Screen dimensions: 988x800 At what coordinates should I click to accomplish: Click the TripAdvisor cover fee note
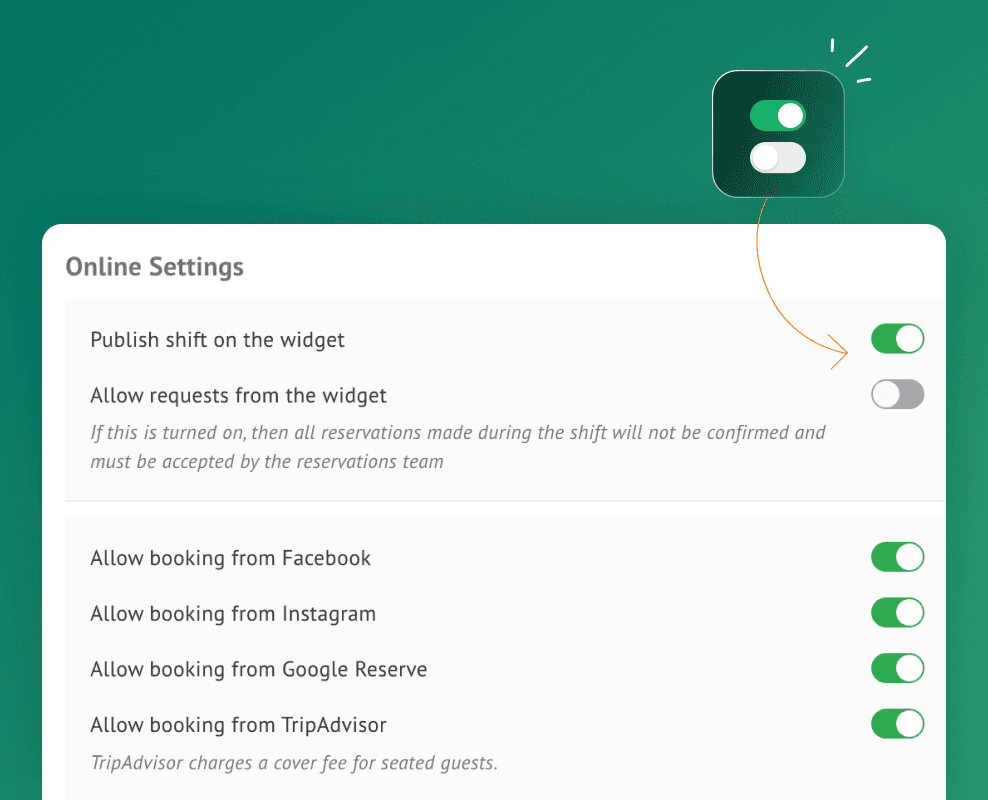(294, 763)
